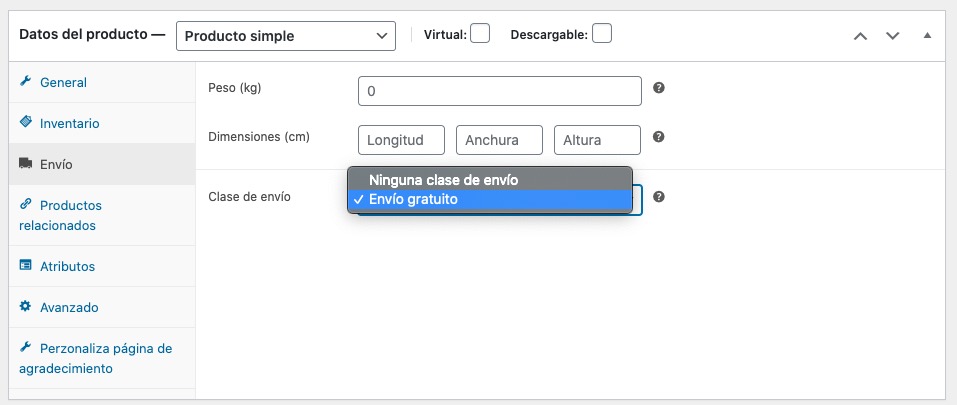Click the weight help question mark icon
Image resolution: width=957 pixels, height=405 pixels.
[x=659, y=88]
